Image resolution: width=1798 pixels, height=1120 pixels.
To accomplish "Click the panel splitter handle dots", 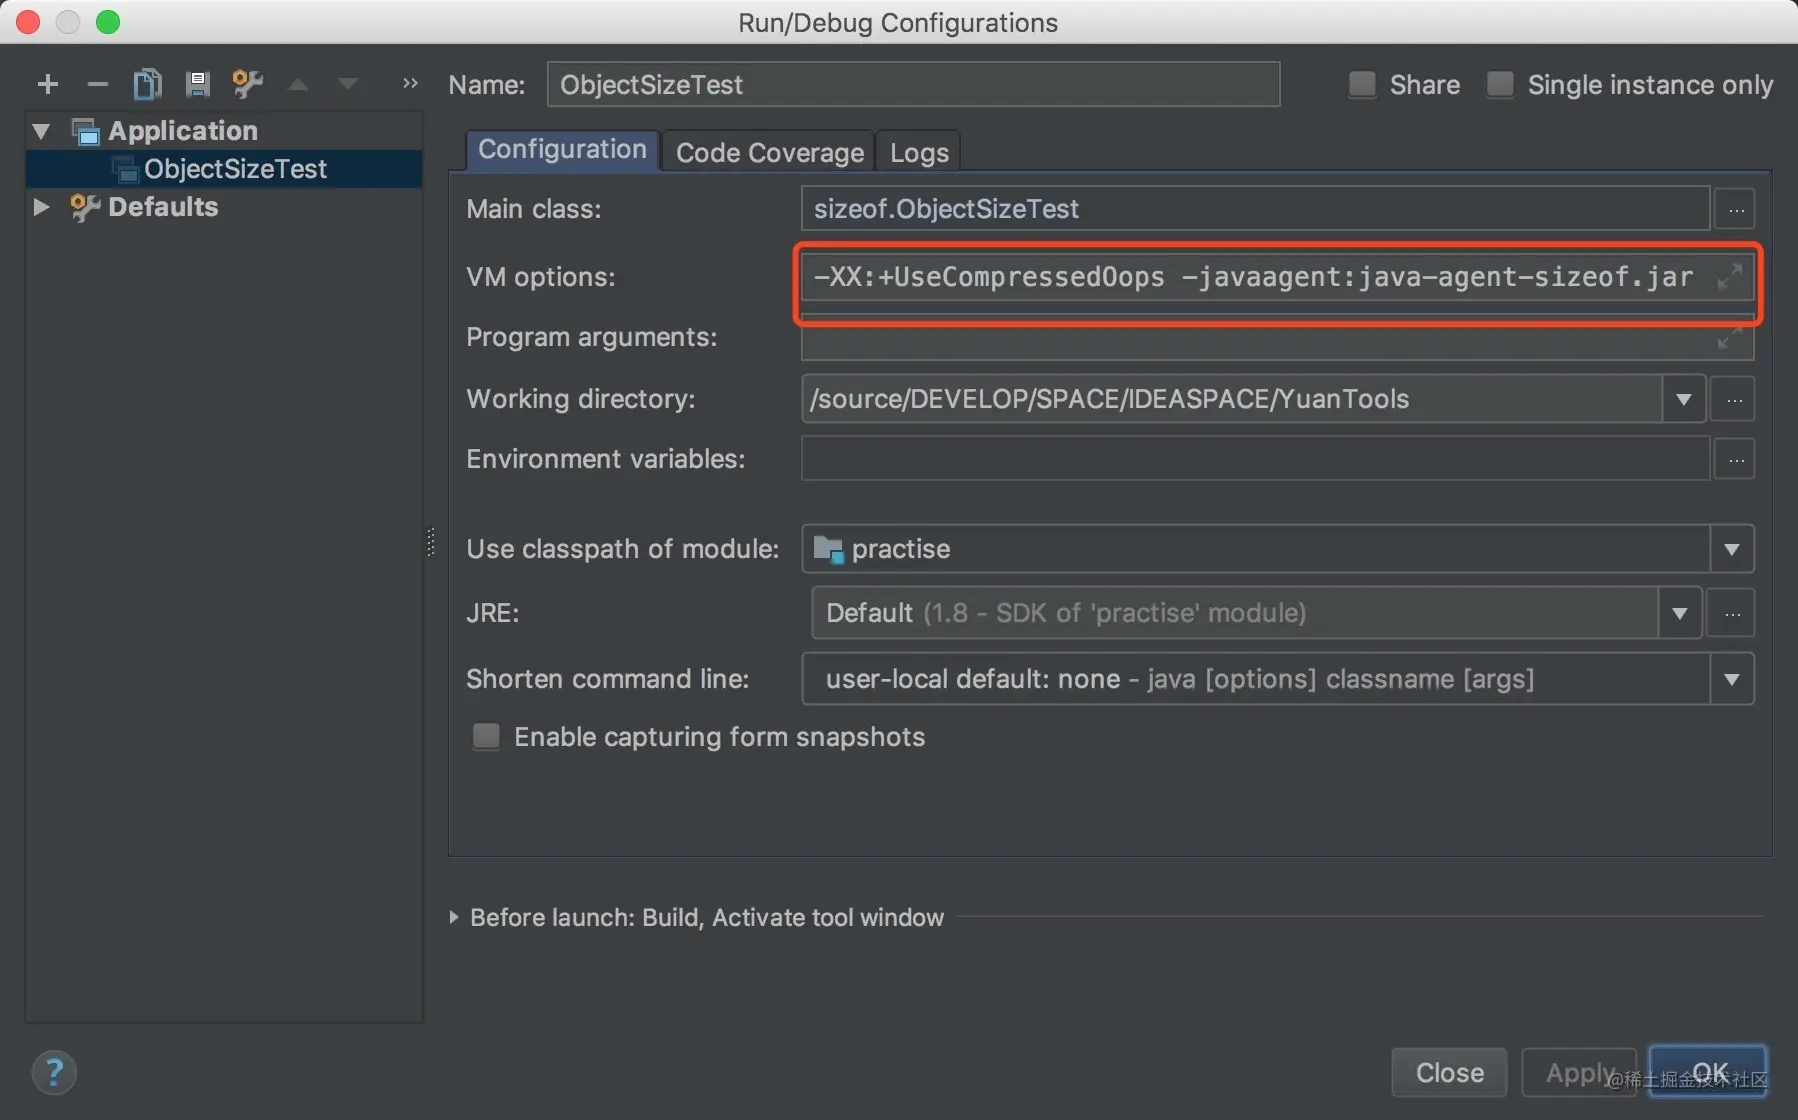I will [431, 542].
